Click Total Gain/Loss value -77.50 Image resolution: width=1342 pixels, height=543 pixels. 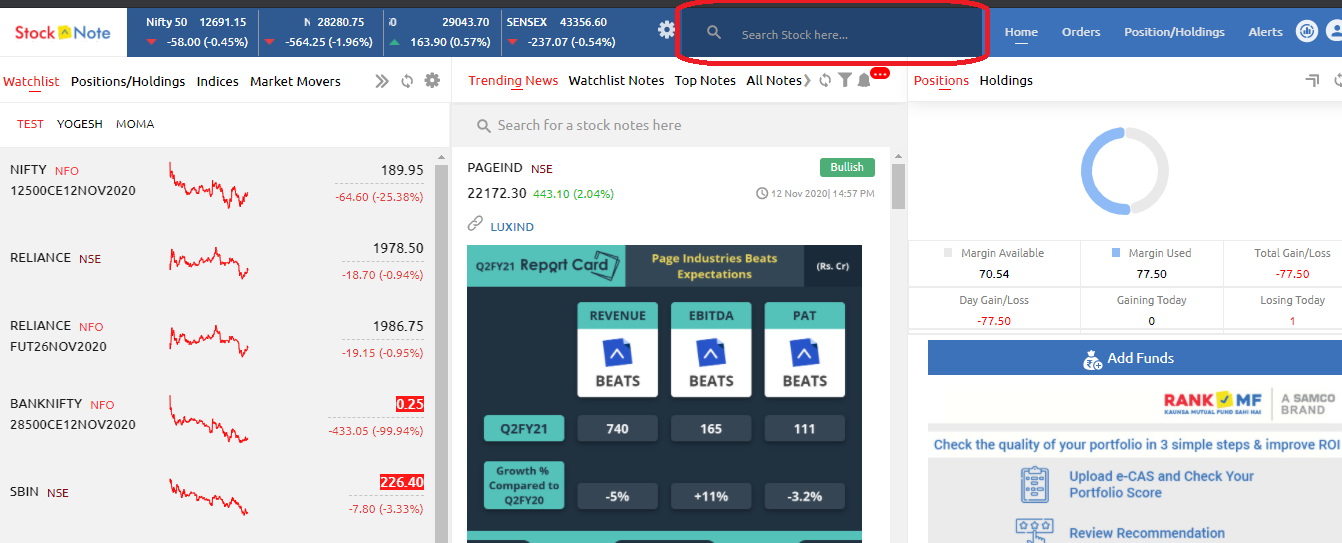click(x=1292, y=273)
